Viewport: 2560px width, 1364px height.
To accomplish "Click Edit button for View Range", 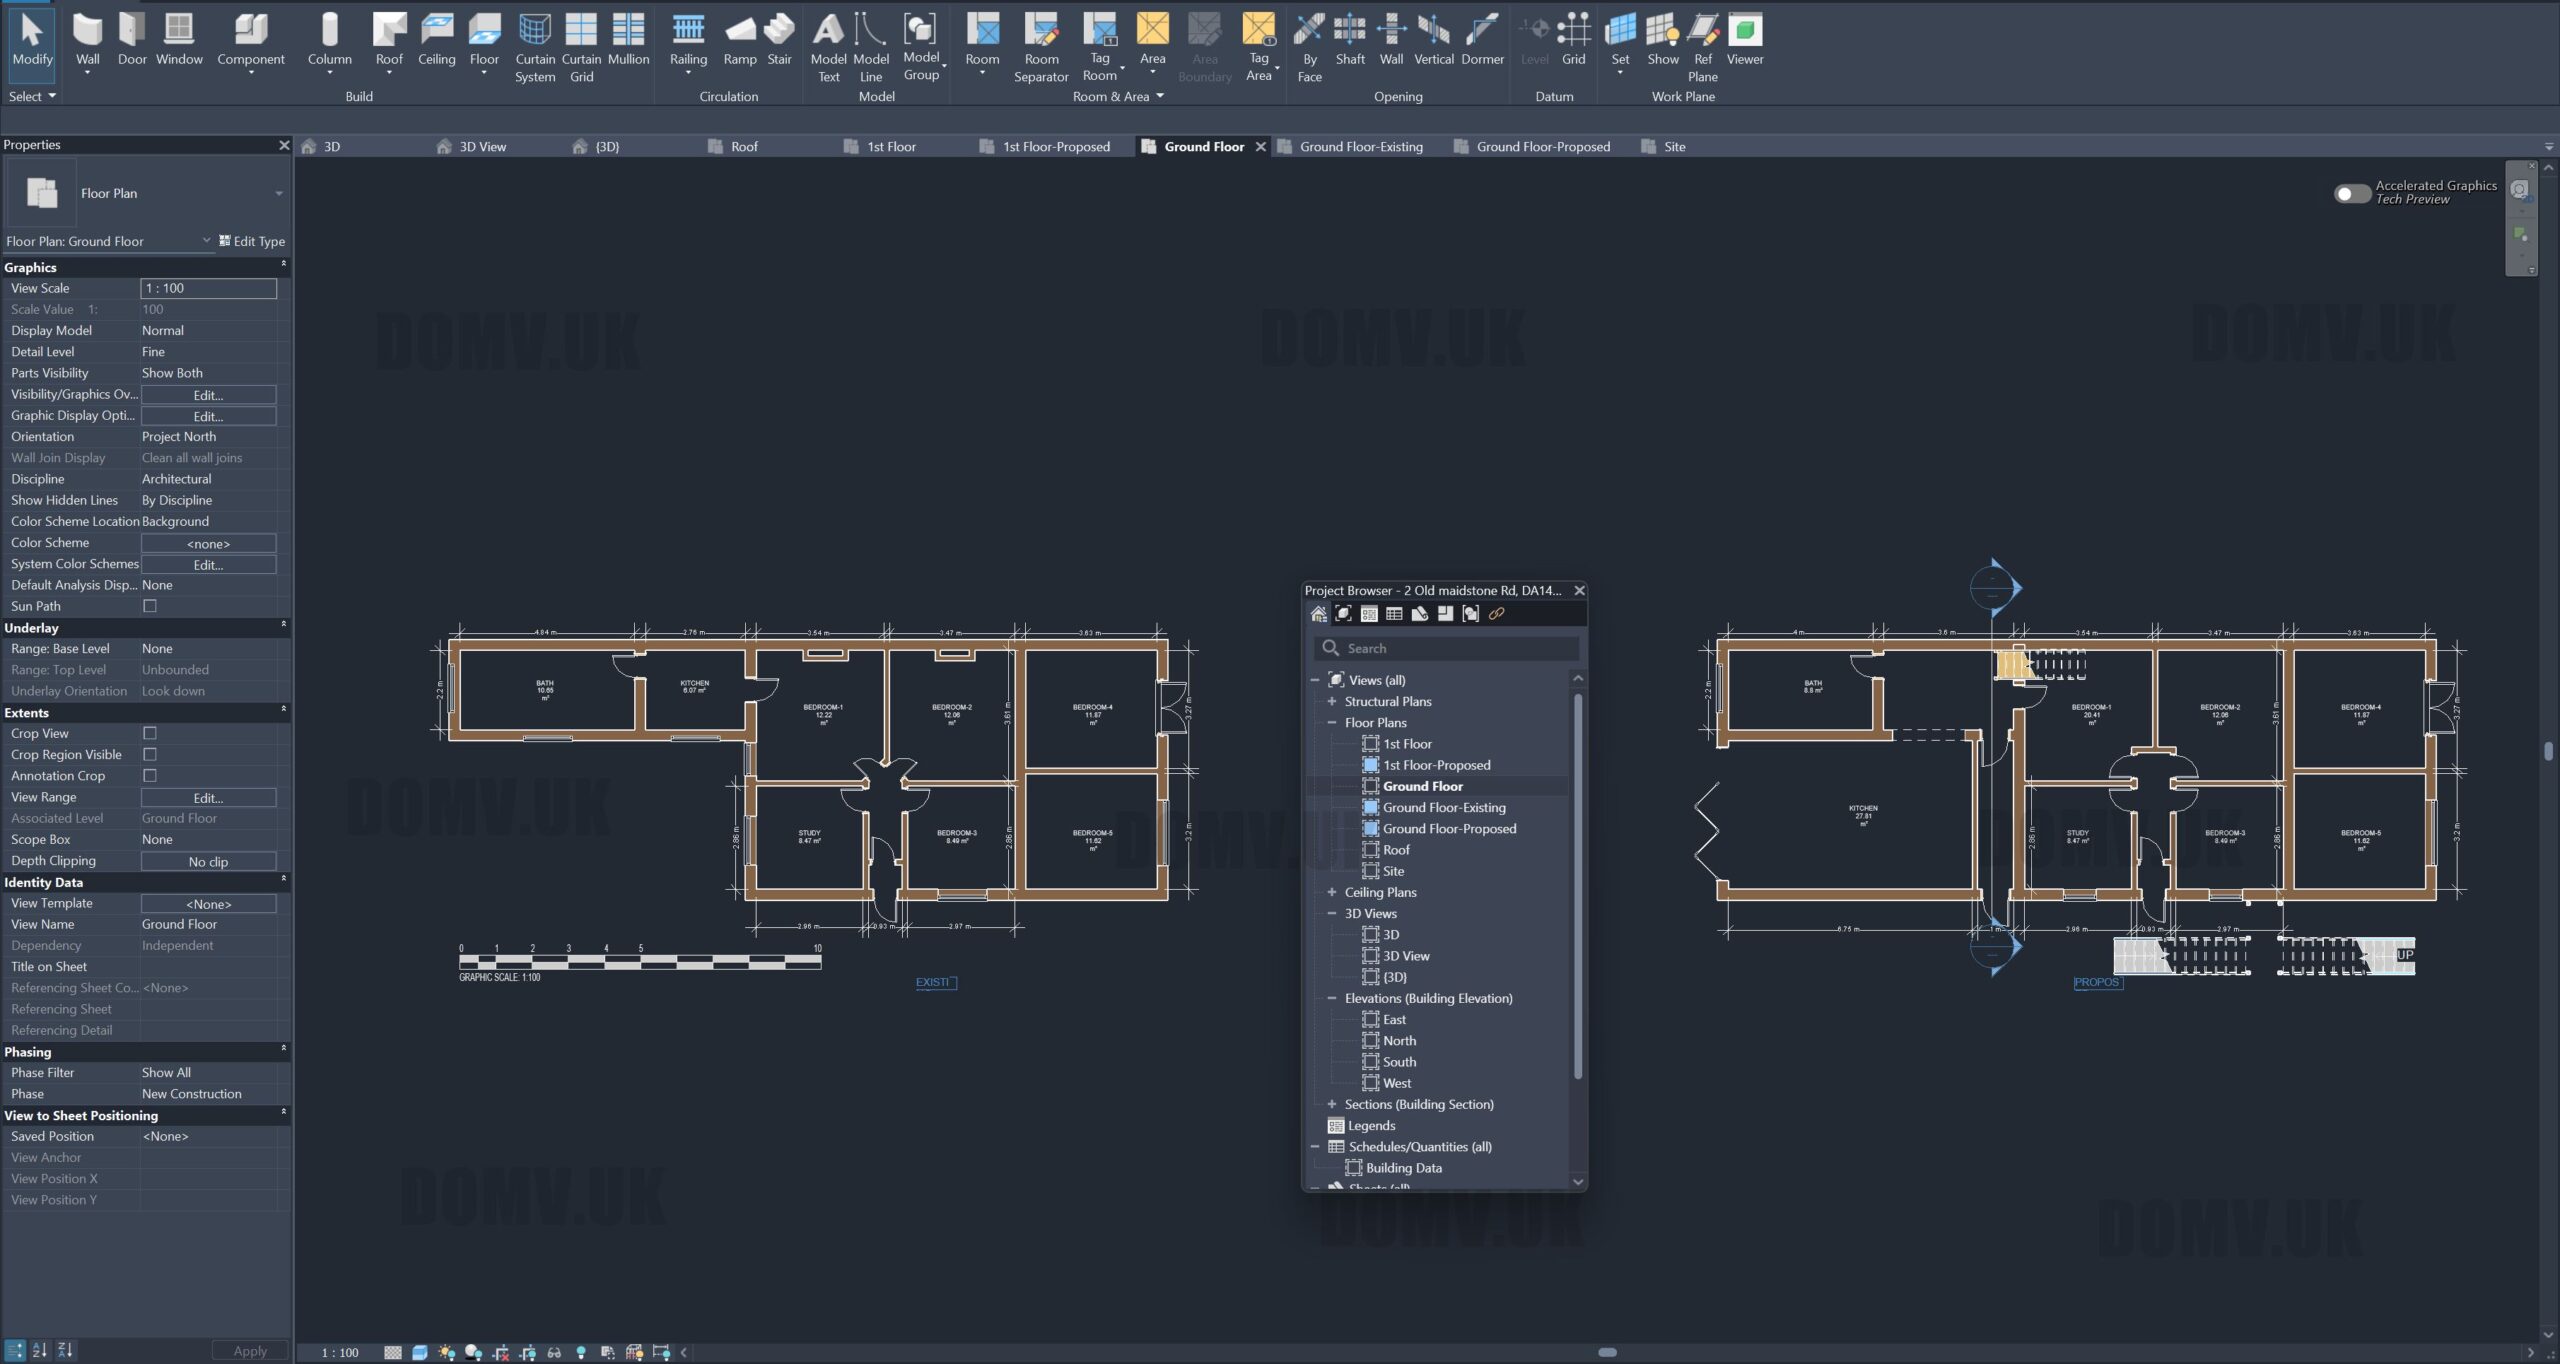I will click(x=208, y=798).
